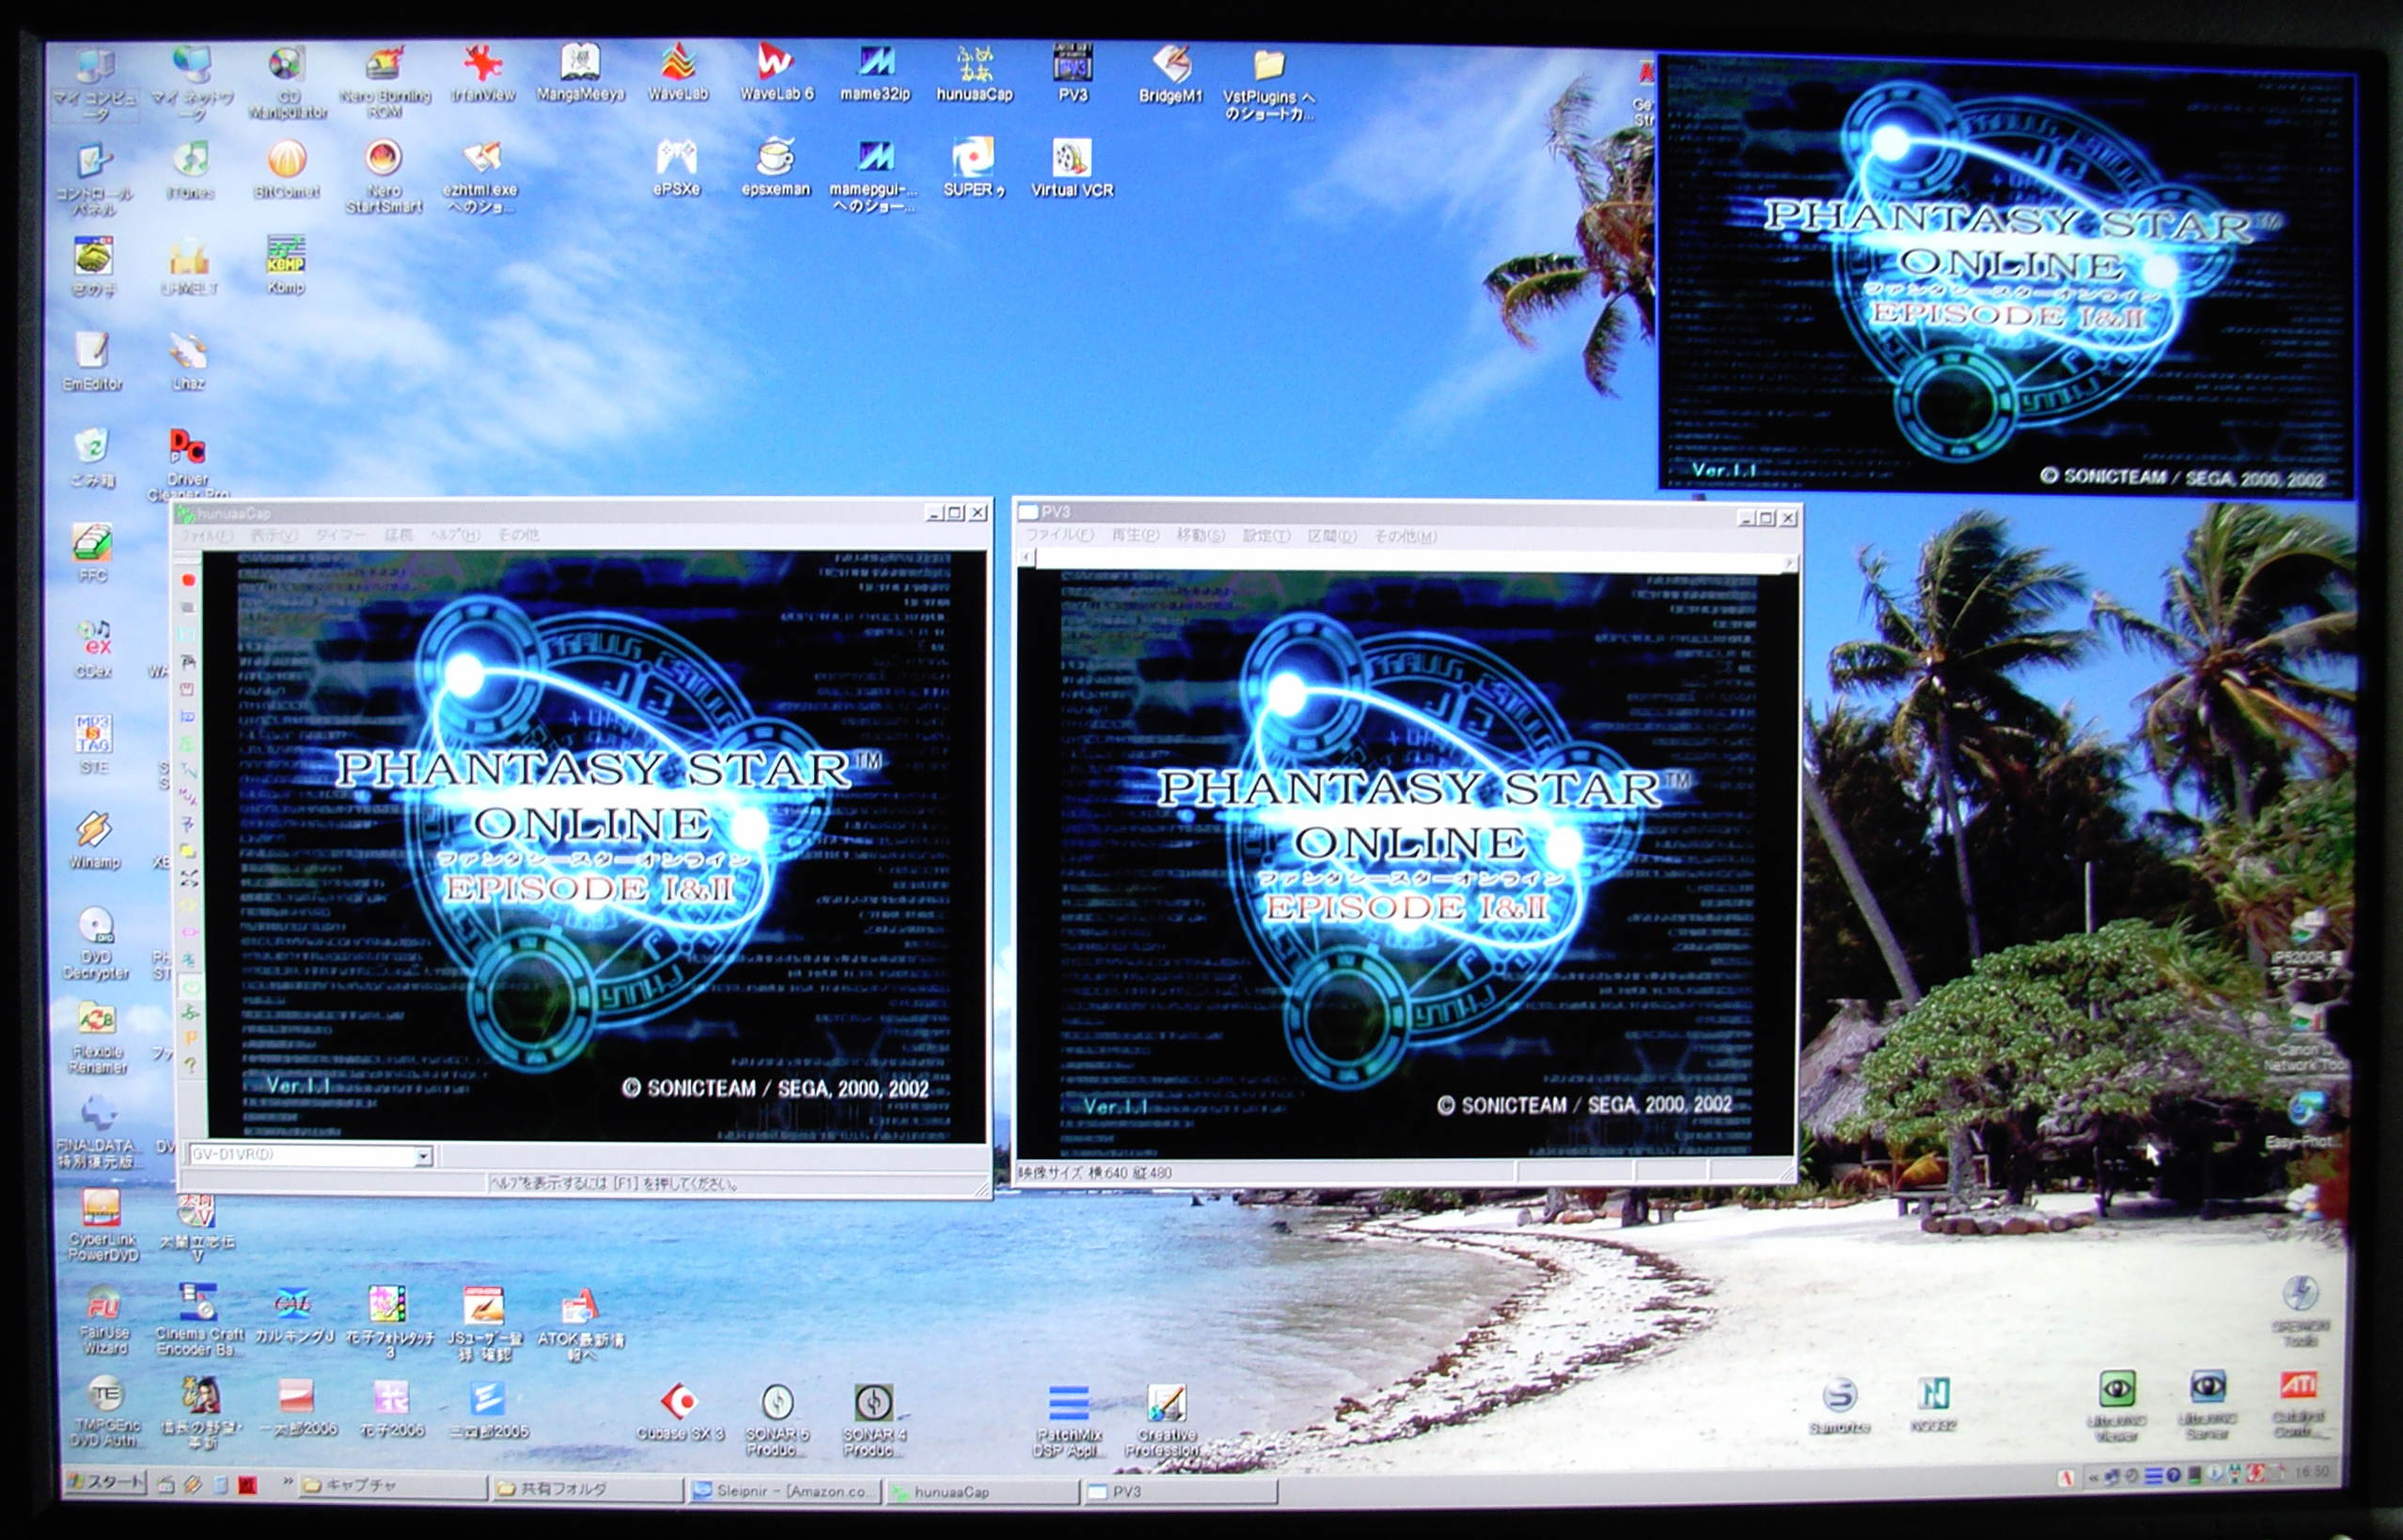Open 区間(D) menu in PV3 window
2403x1540 pixels.
1332,536
